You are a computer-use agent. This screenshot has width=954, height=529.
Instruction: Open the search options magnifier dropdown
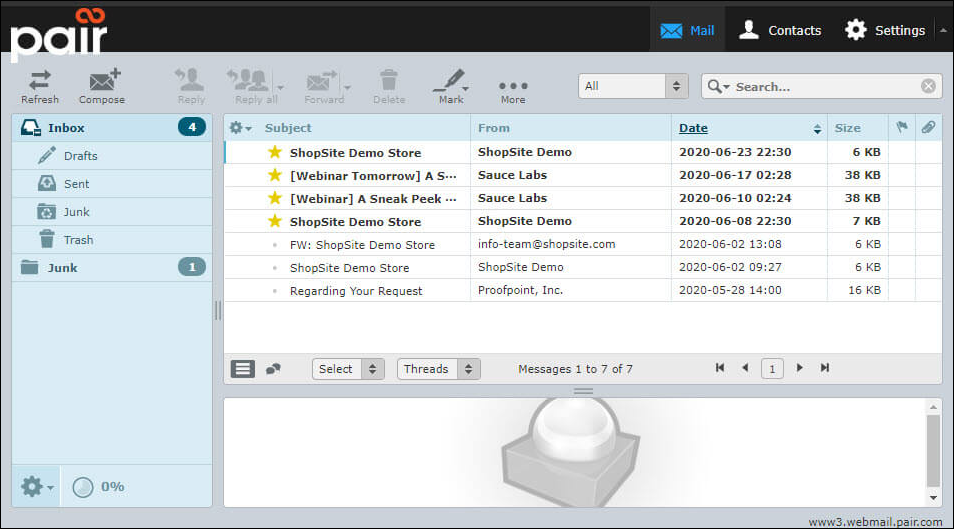tap(719, 86)
